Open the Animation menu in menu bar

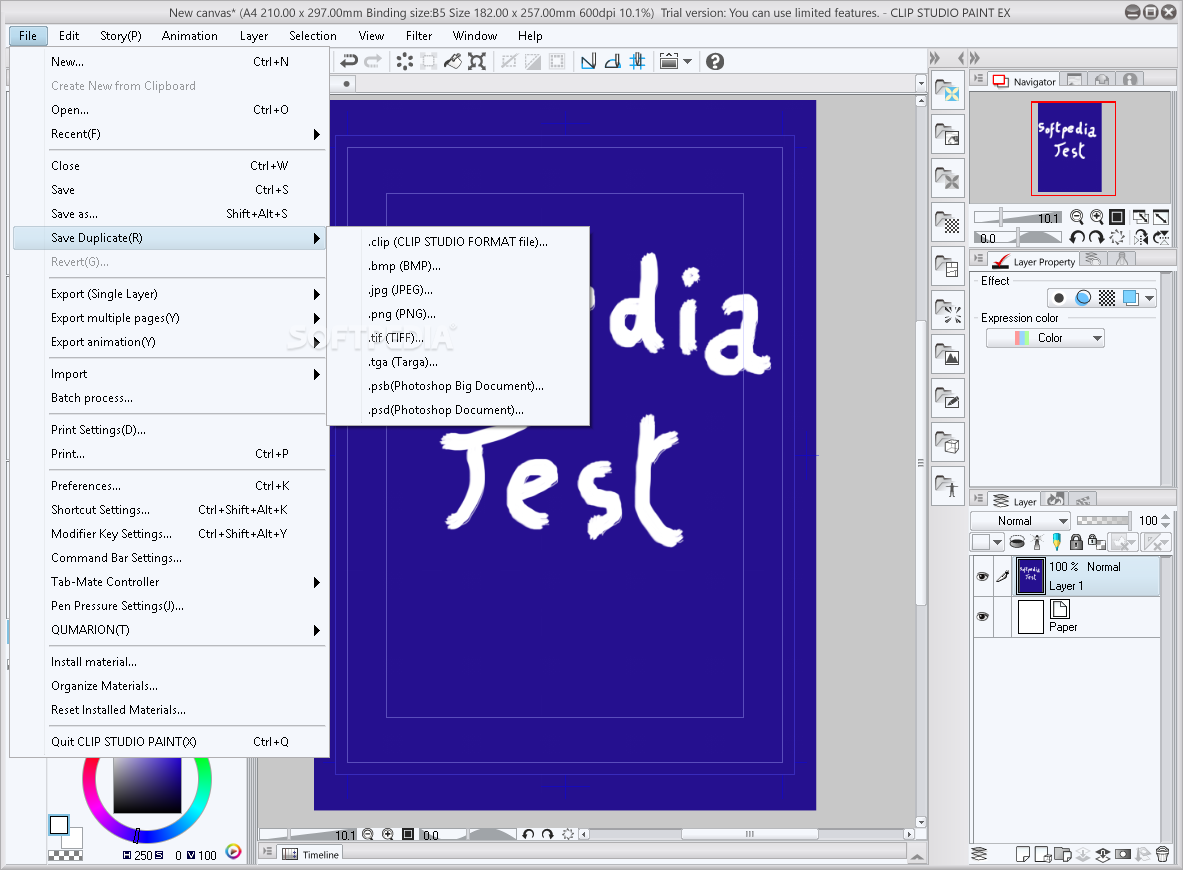189,35
